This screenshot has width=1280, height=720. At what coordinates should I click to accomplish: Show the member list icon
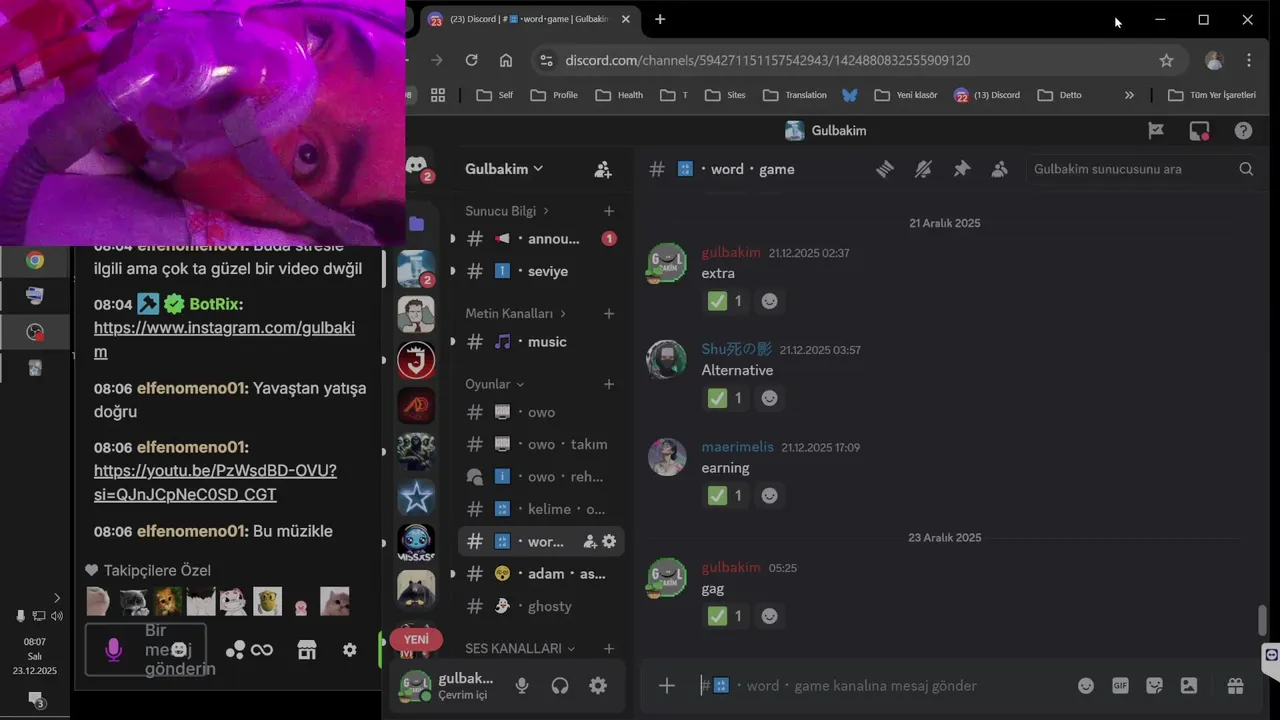tap(999, 169)
